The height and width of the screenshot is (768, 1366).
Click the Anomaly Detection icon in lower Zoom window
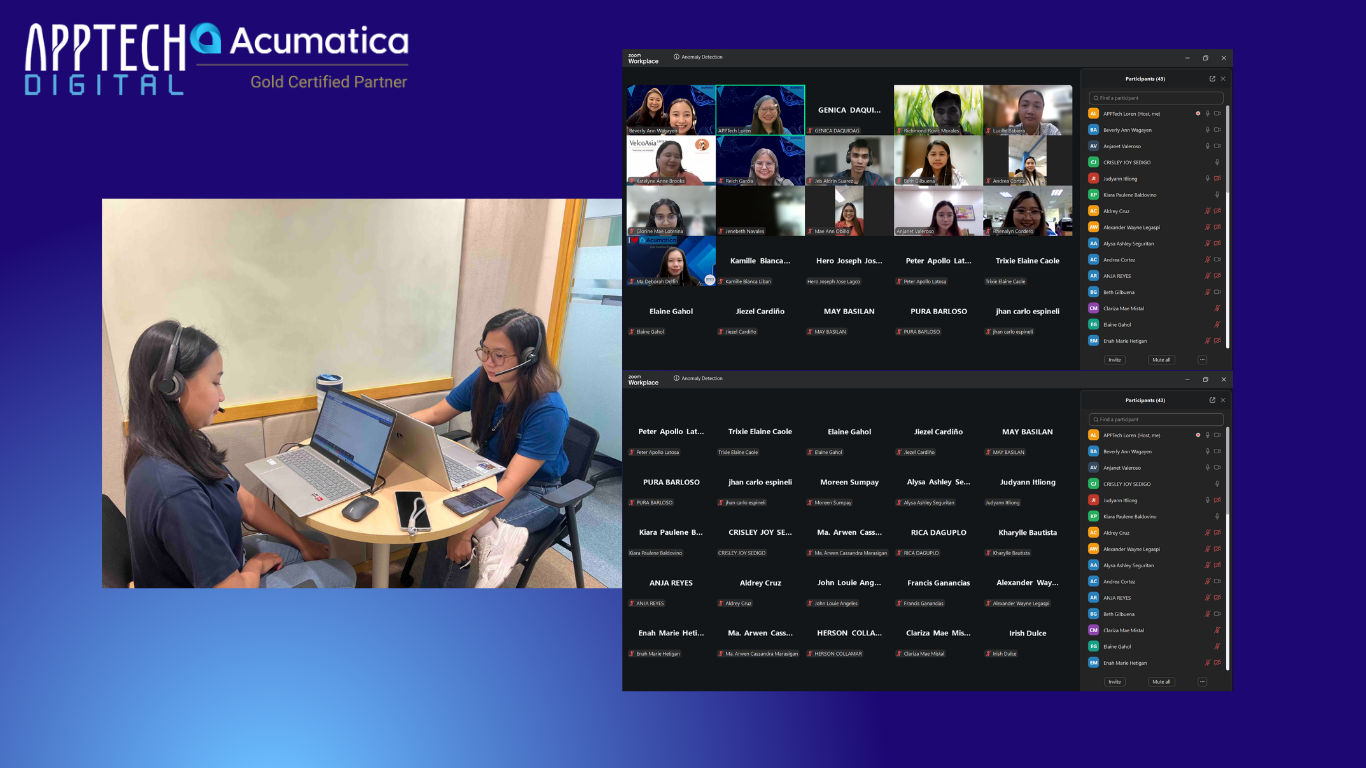677,378
